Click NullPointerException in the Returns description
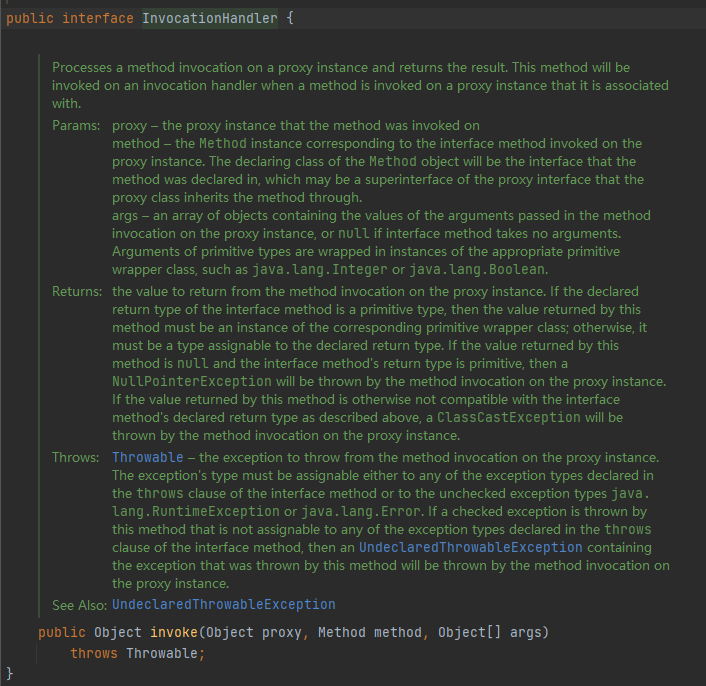The image size is (706, 686). (191, 381)
